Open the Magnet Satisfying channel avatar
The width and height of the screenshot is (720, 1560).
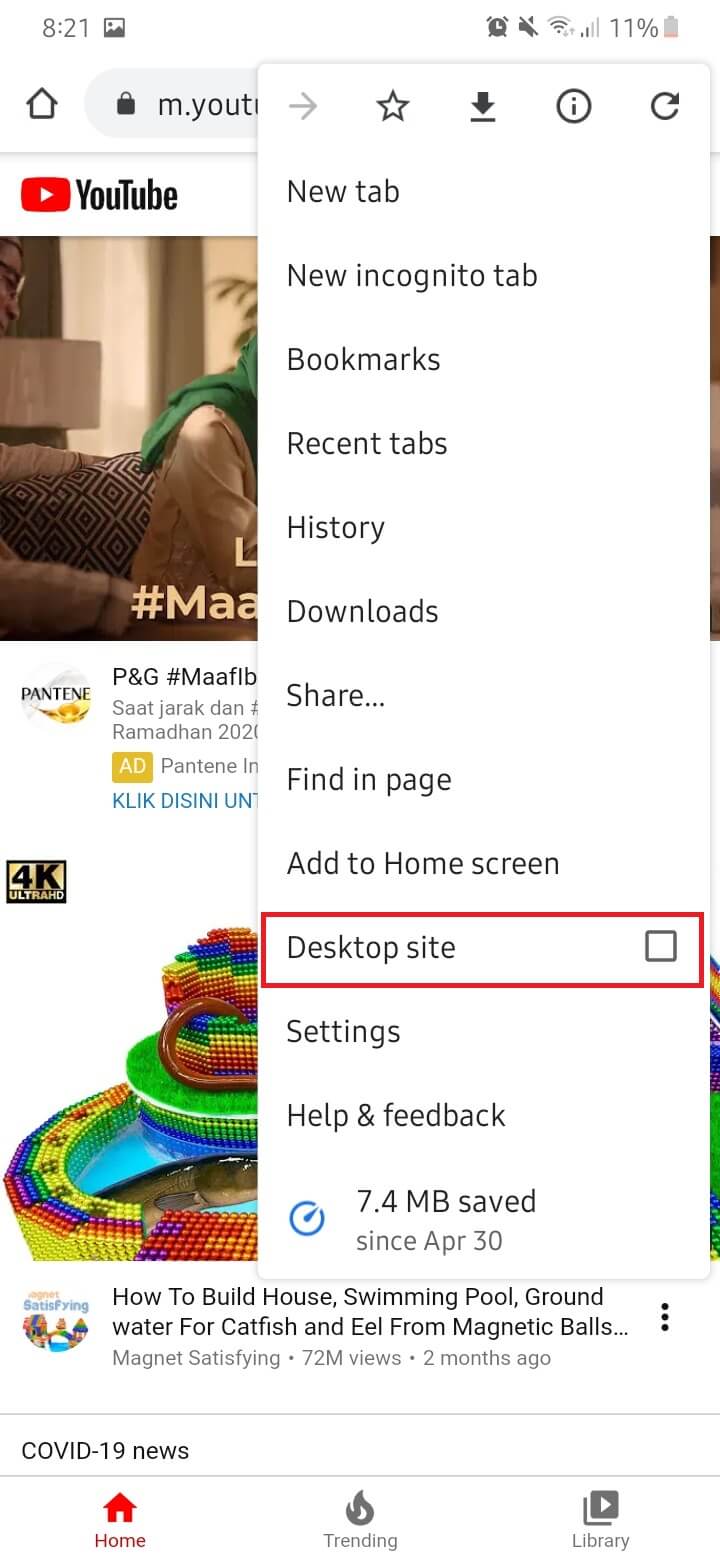(x=55, y=1319)
